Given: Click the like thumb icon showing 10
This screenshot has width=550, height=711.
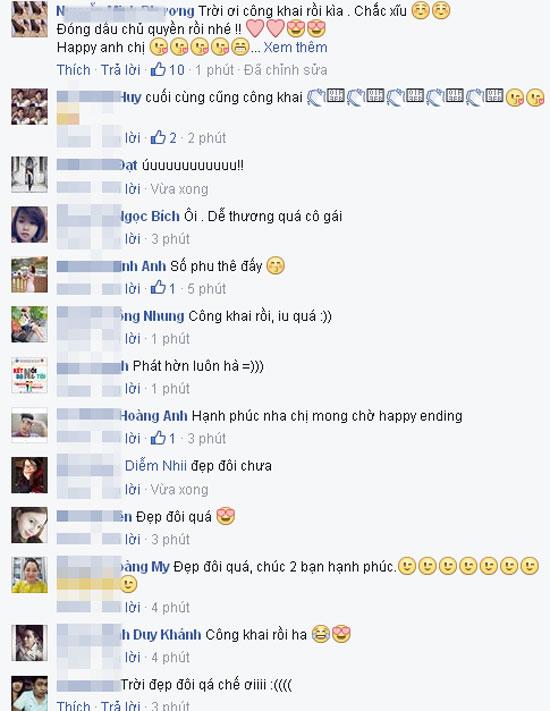Looking at the screenshot, I should point(158,69).
